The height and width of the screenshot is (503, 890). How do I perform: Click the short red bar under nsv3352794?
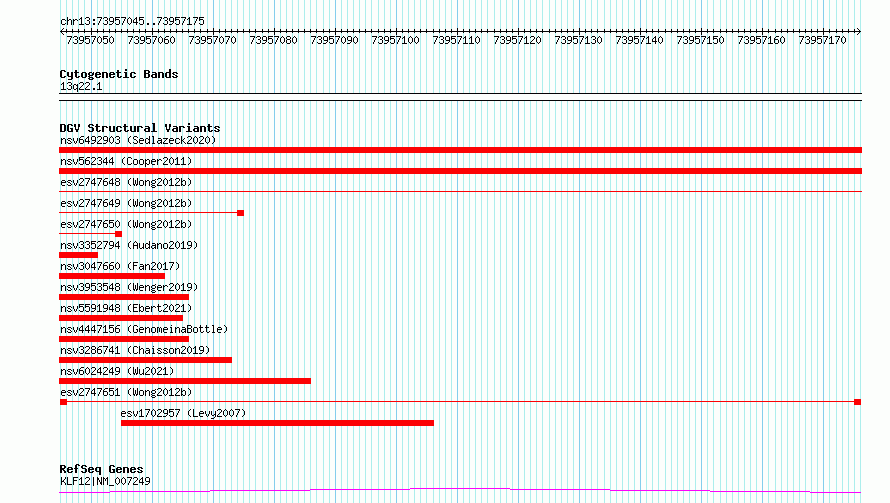pos(78,255)
